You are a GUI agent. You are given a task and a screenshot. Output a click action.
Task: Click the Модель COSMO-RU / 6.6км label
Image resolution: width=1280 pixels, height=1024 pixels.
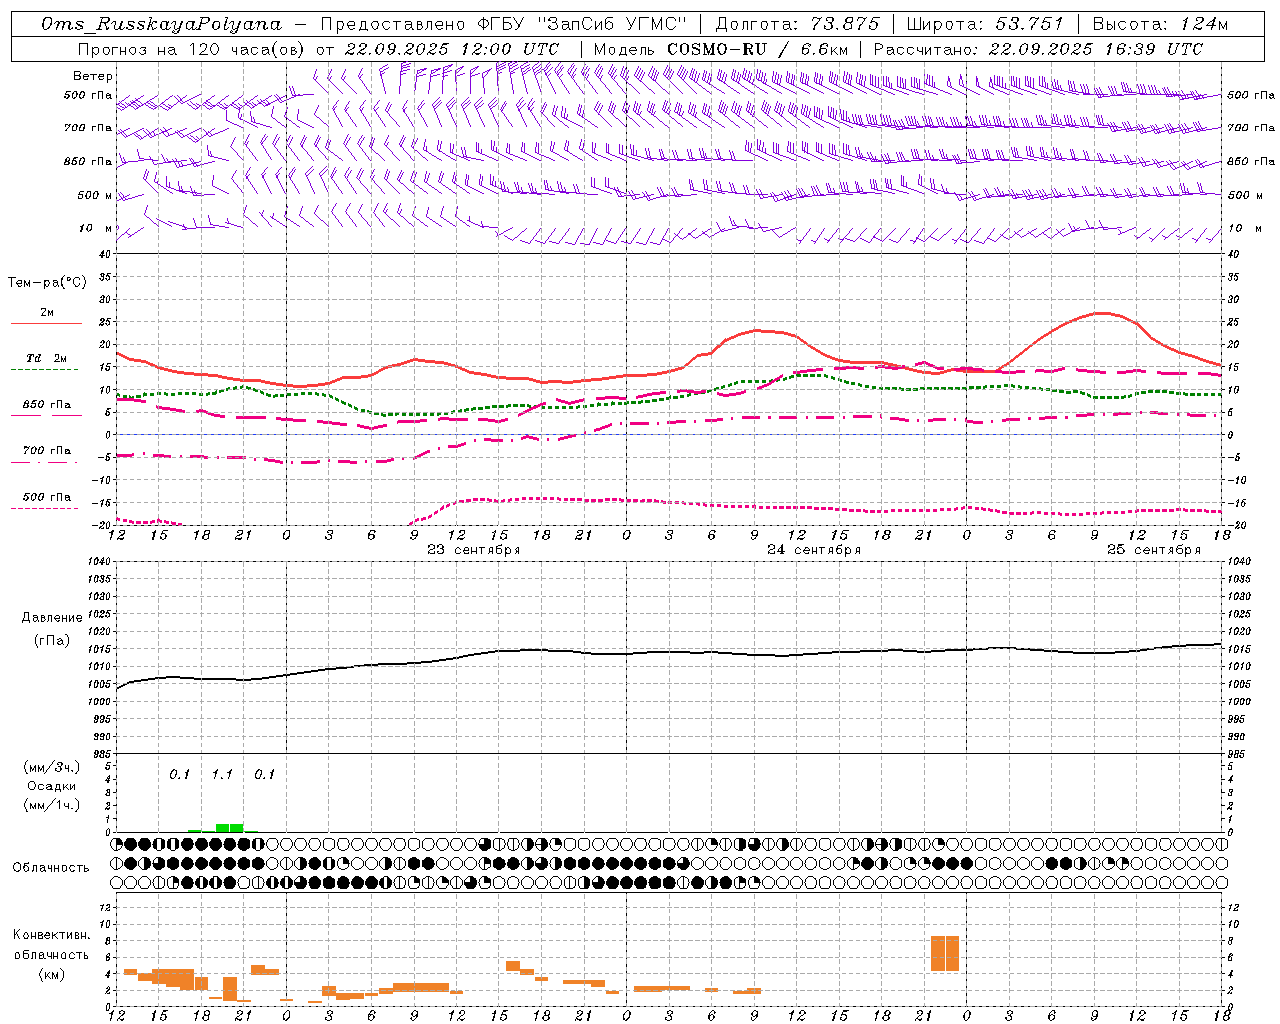click(720, 49)
